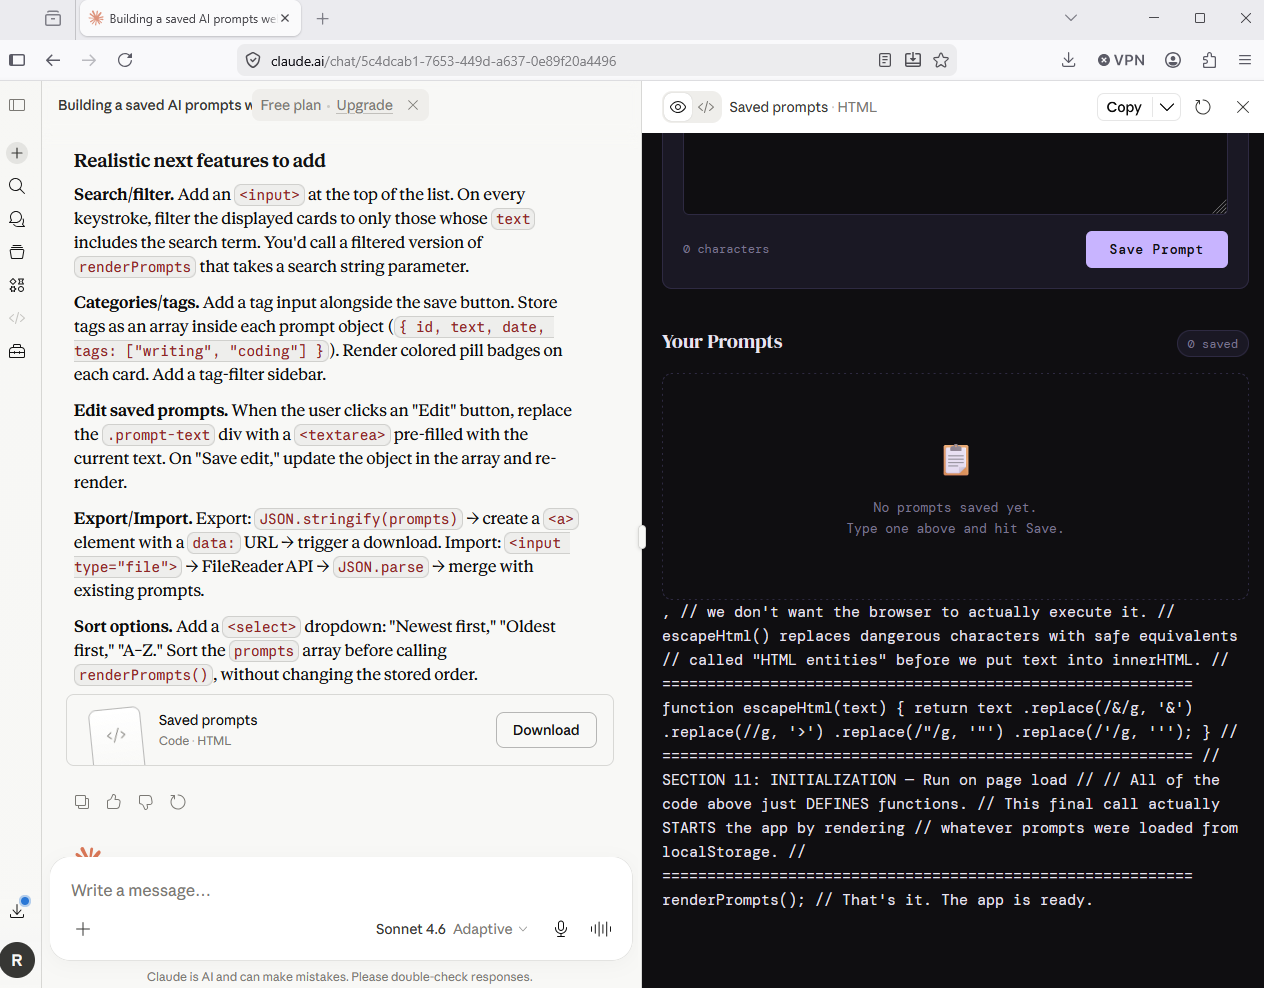
Task: Open Chats list icon in sidebar
Action: coord(17,219)
